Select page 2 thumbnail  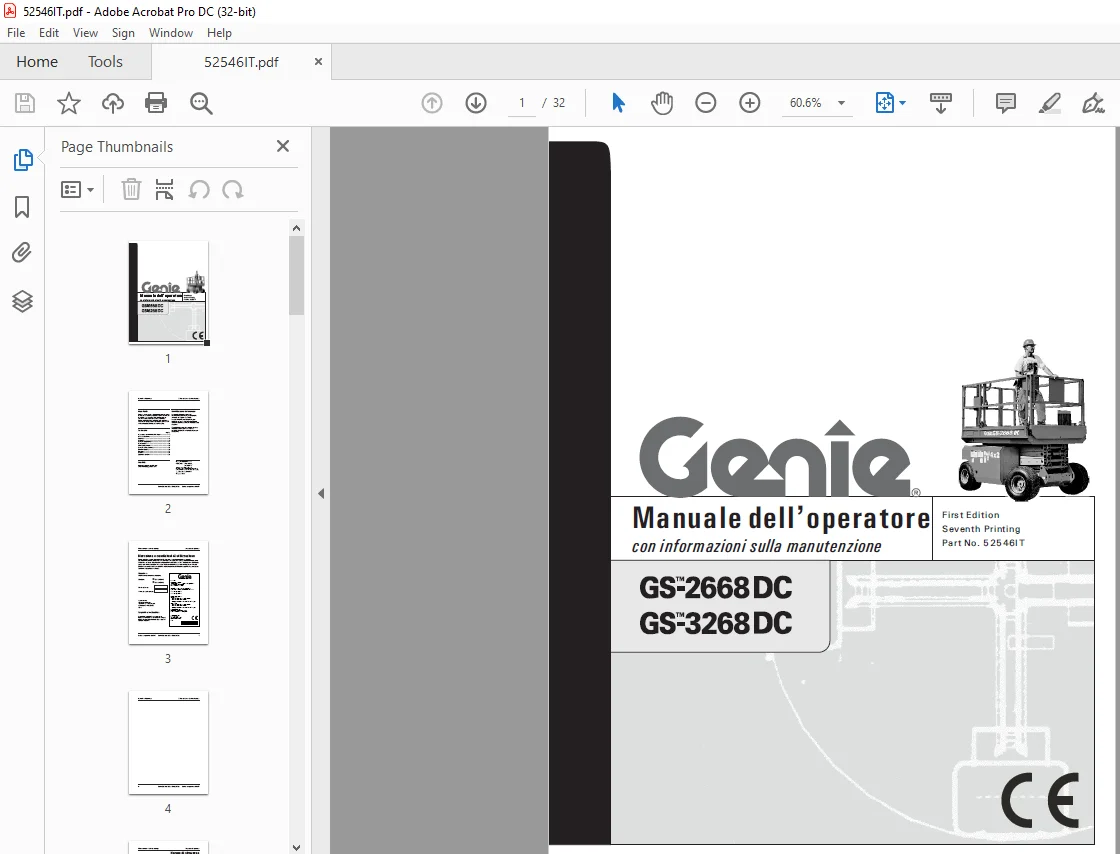[x=169, y=443]
